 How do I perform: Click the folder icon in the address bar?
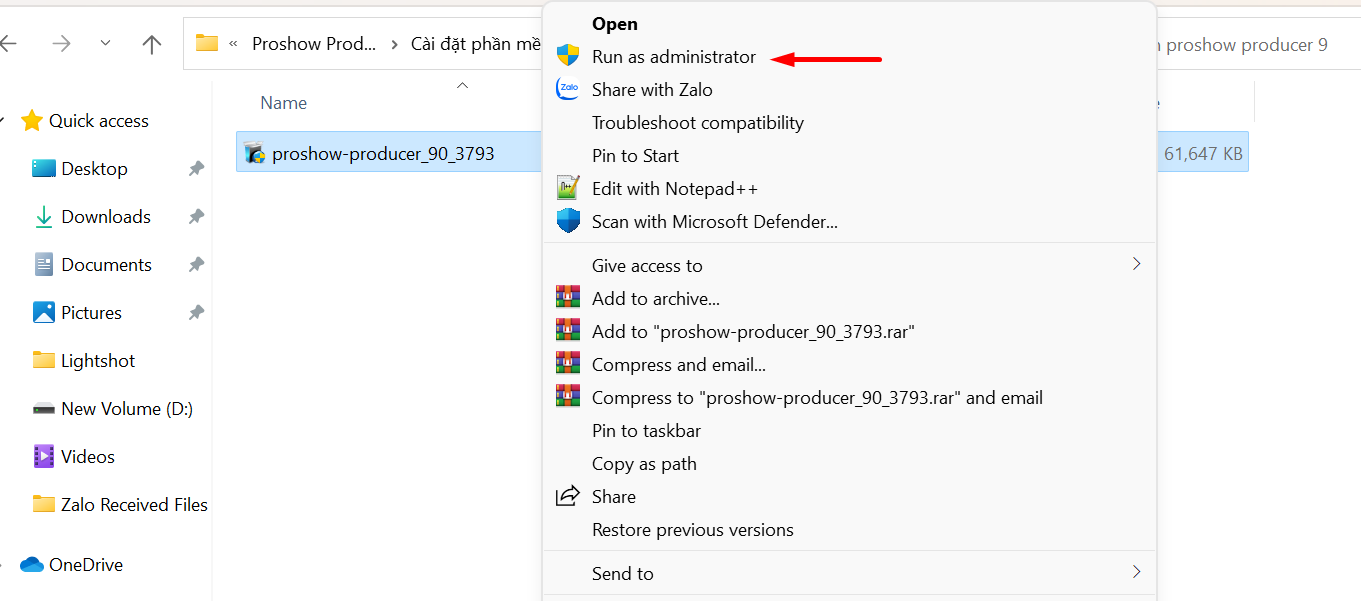[x=207, y=43]
